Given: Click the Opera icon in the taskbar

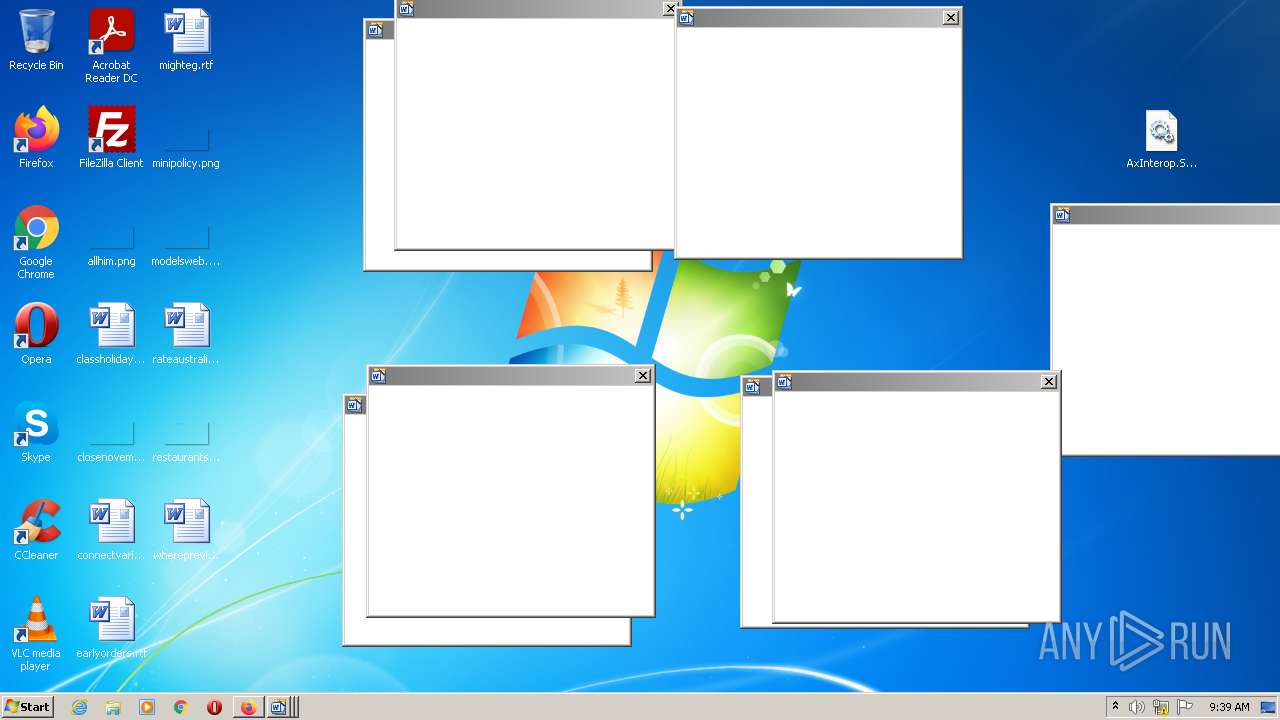Looking at the screenshot, I should pos(214,707).
